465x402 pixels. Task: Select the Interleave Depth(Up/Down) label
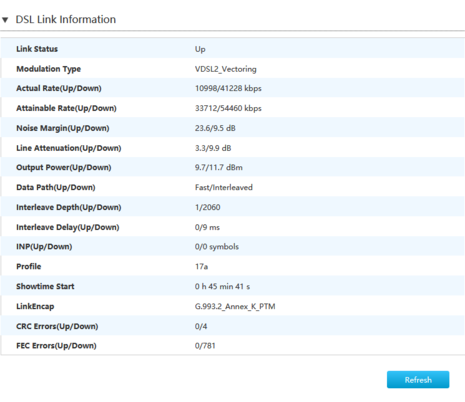point(69,207)
